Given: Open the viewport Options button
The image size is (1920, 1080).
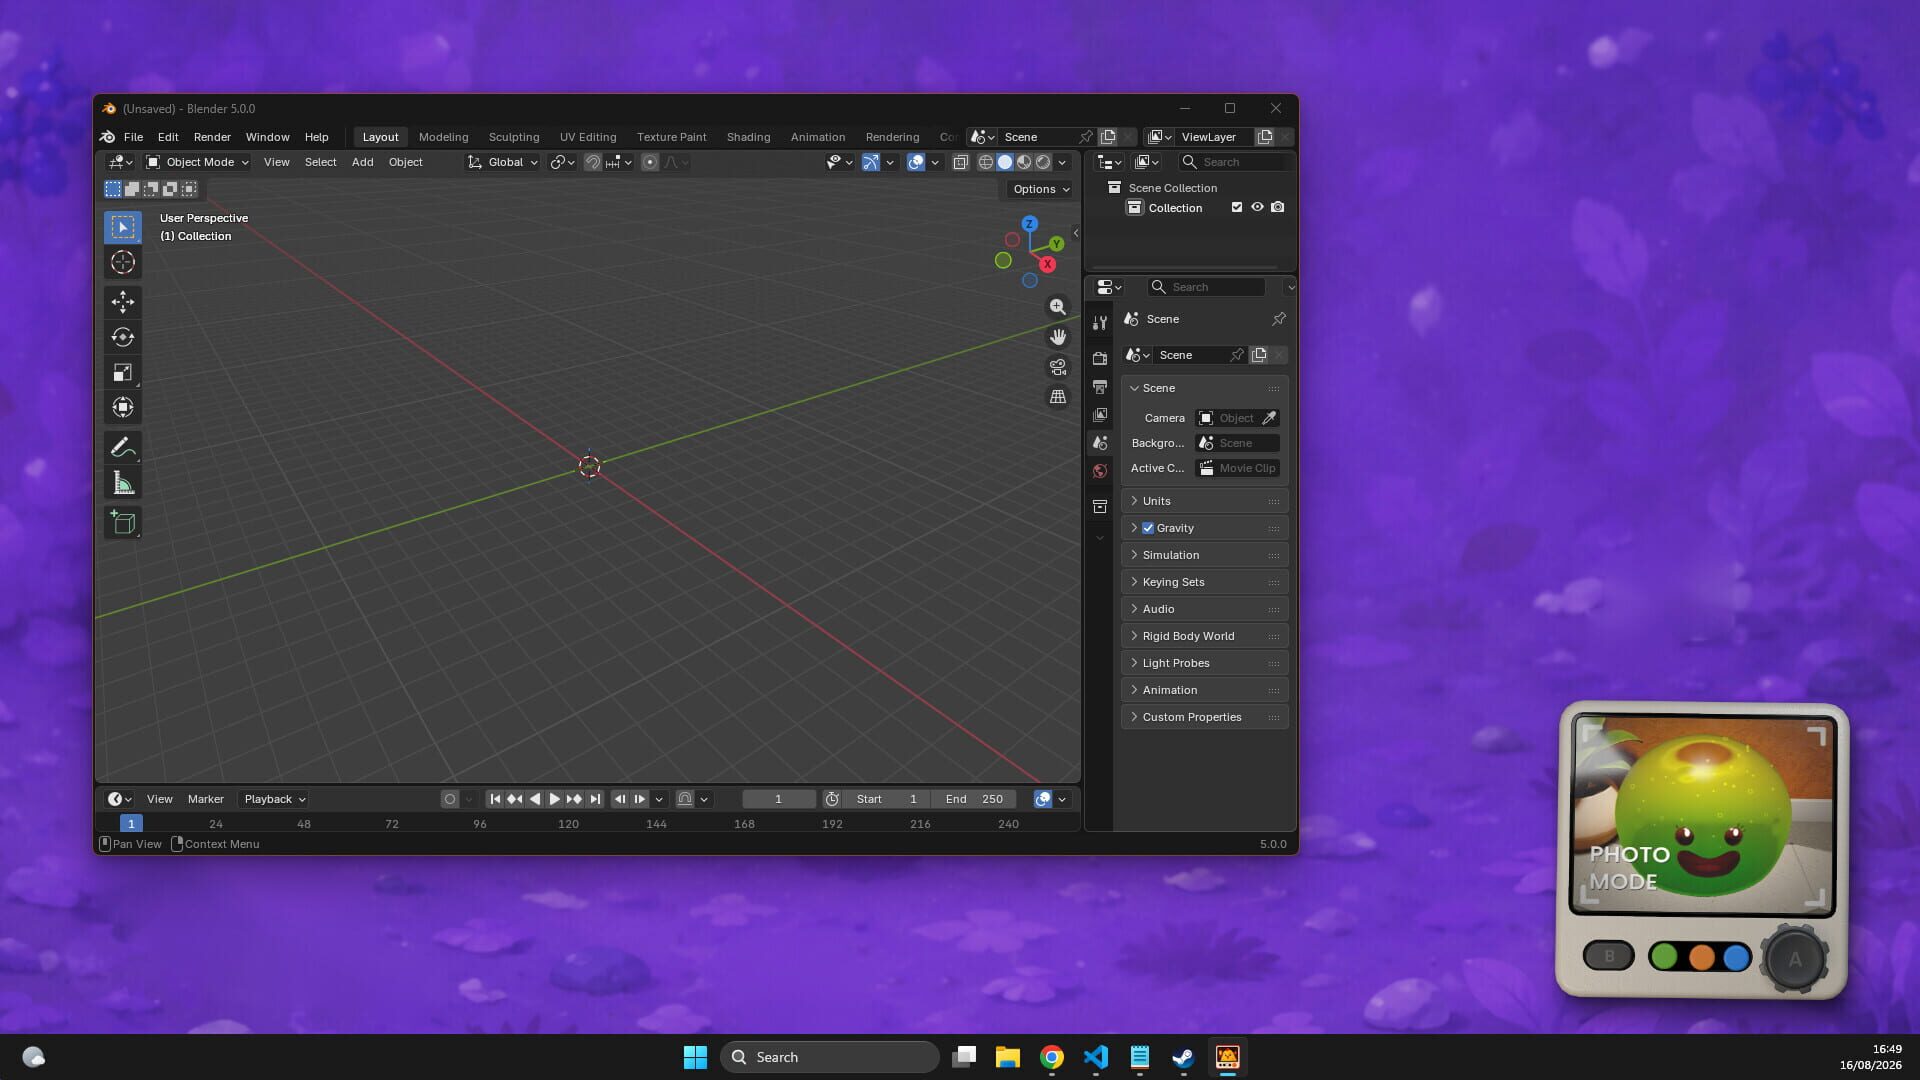Looking at the screenshot, I should [x=1040, y=189].
